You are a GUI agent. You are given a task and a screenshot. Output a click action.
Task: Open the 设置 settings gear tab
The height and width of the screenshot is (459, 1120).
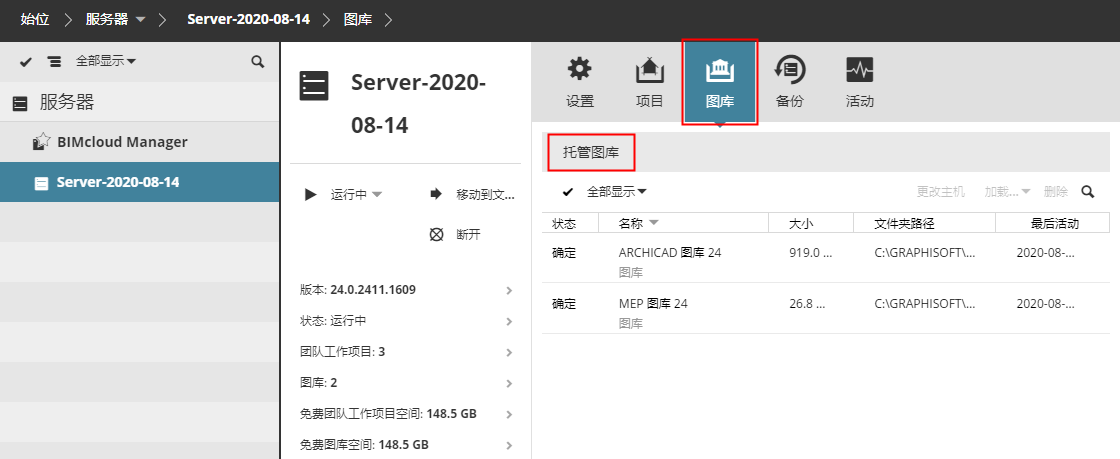tap(579, 83)
